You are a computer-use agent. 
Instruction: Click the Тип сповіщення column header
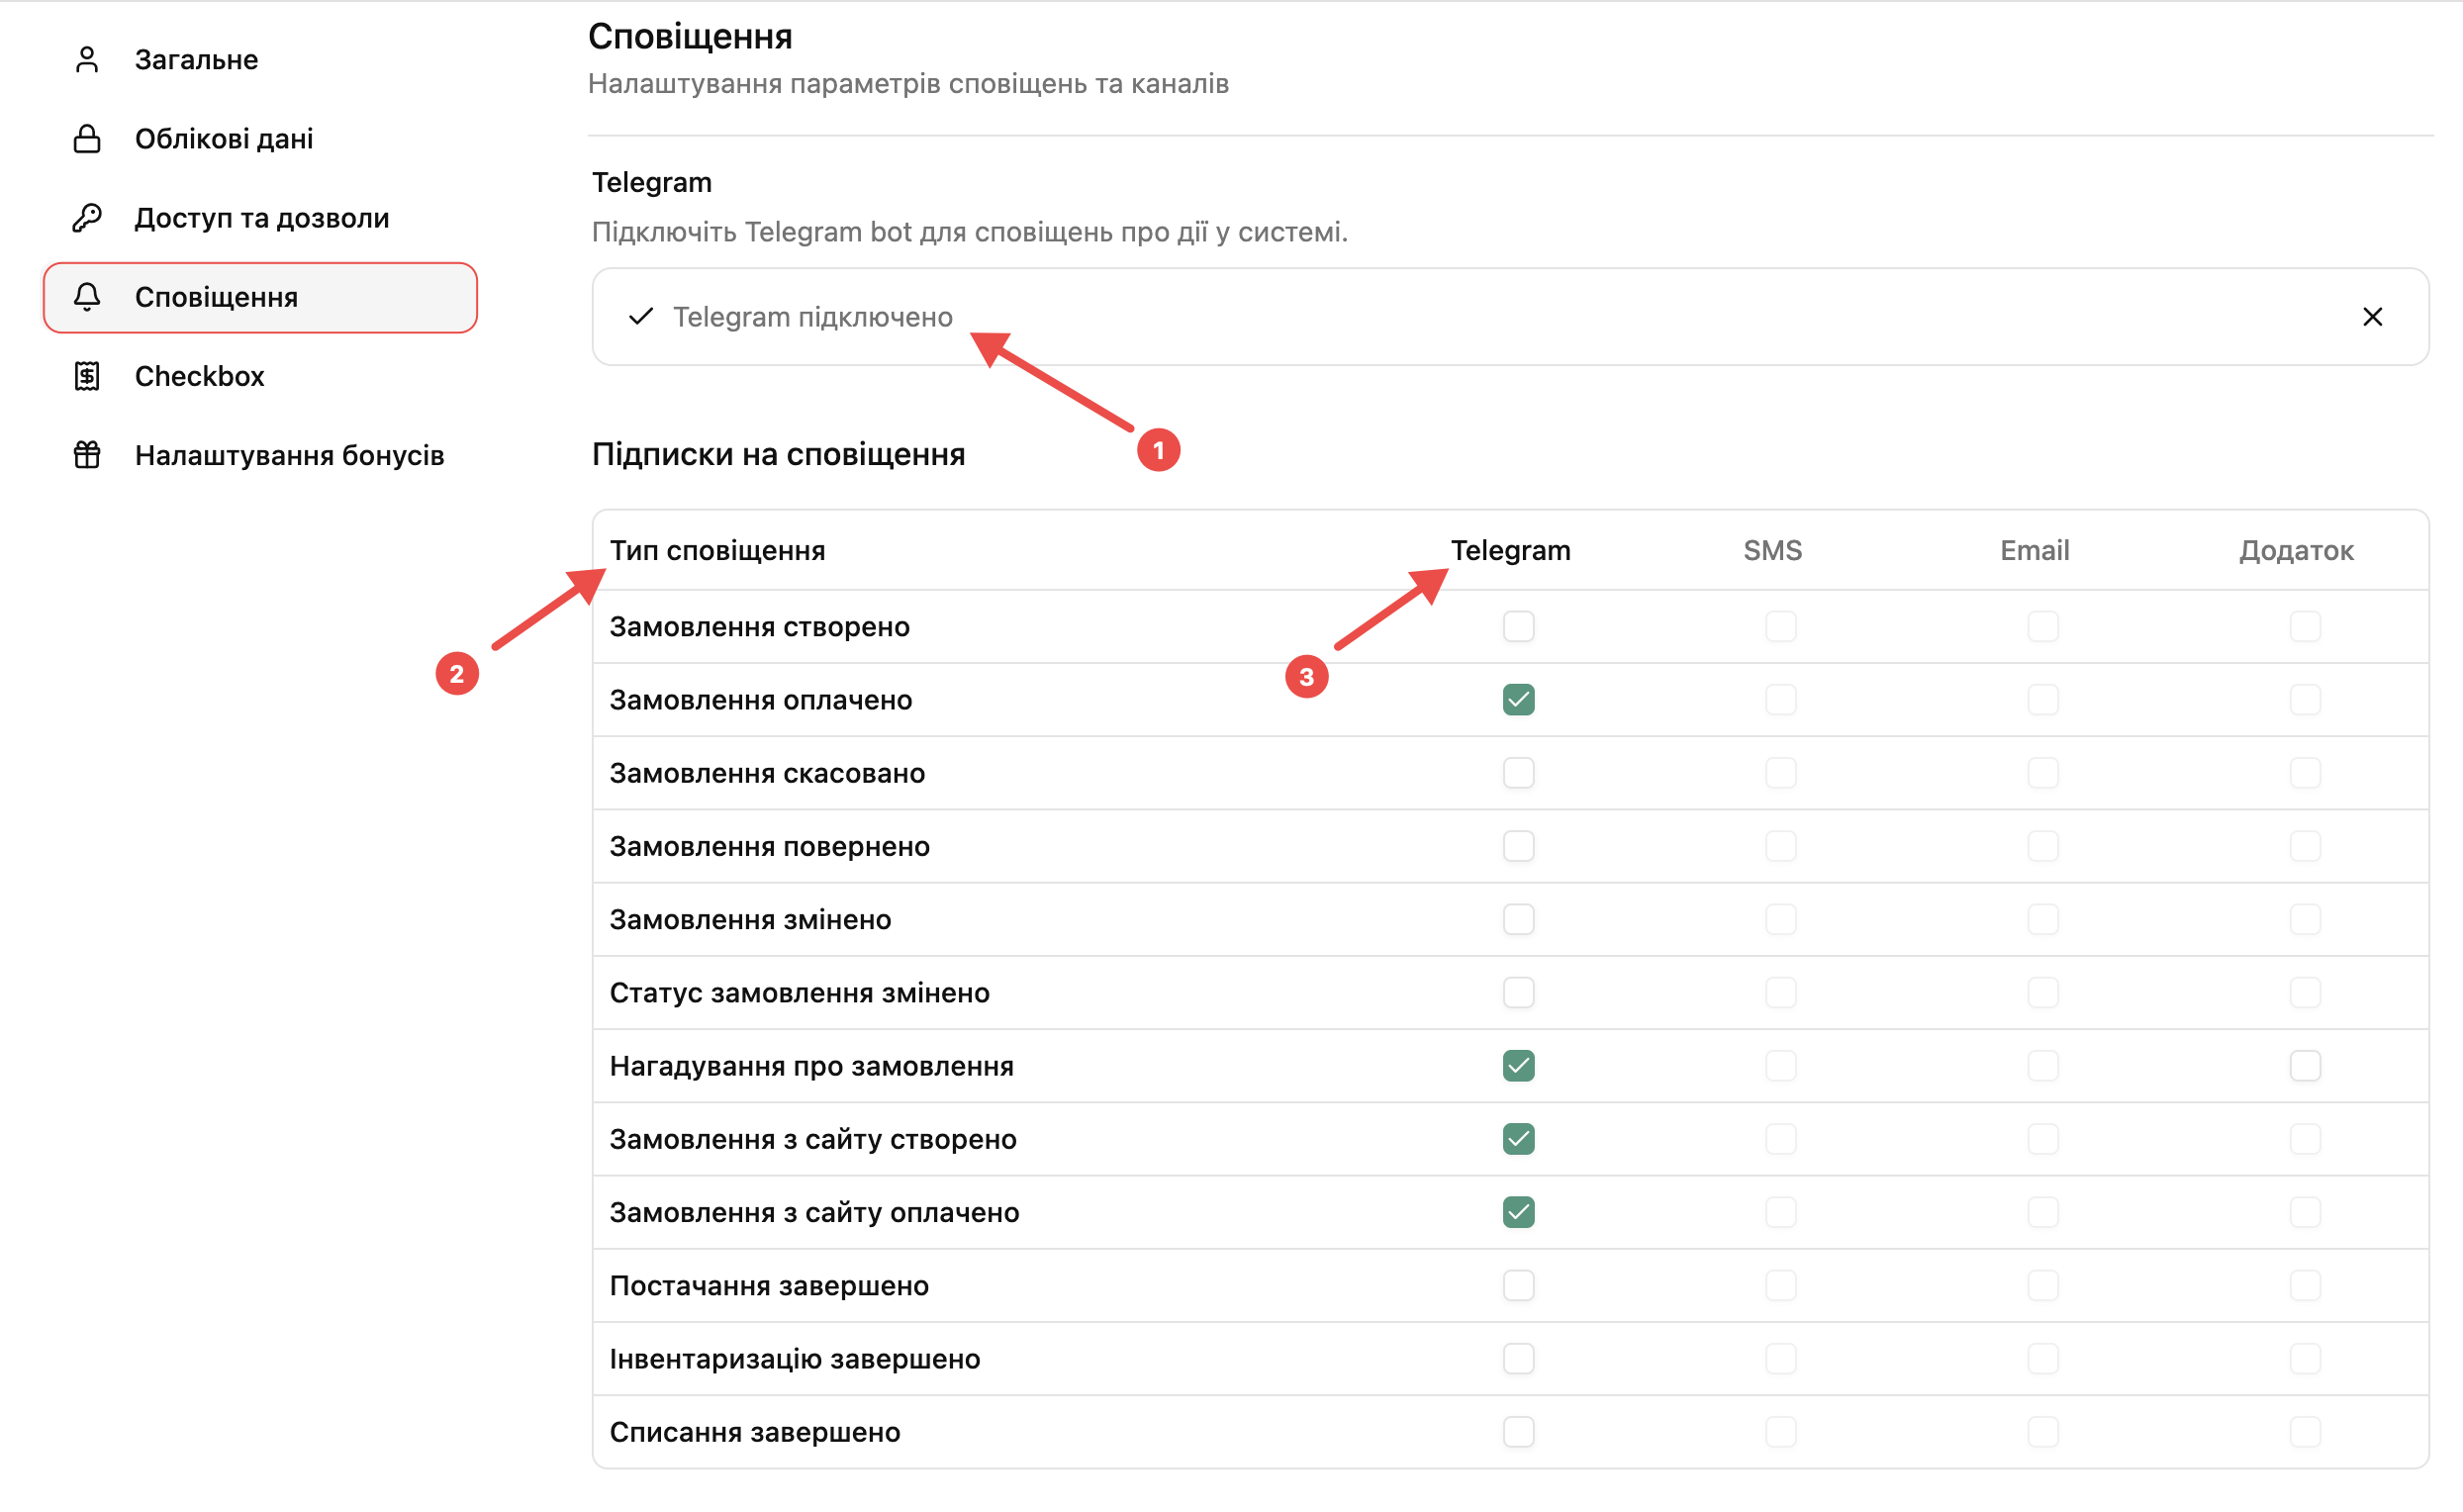[717, 550]
